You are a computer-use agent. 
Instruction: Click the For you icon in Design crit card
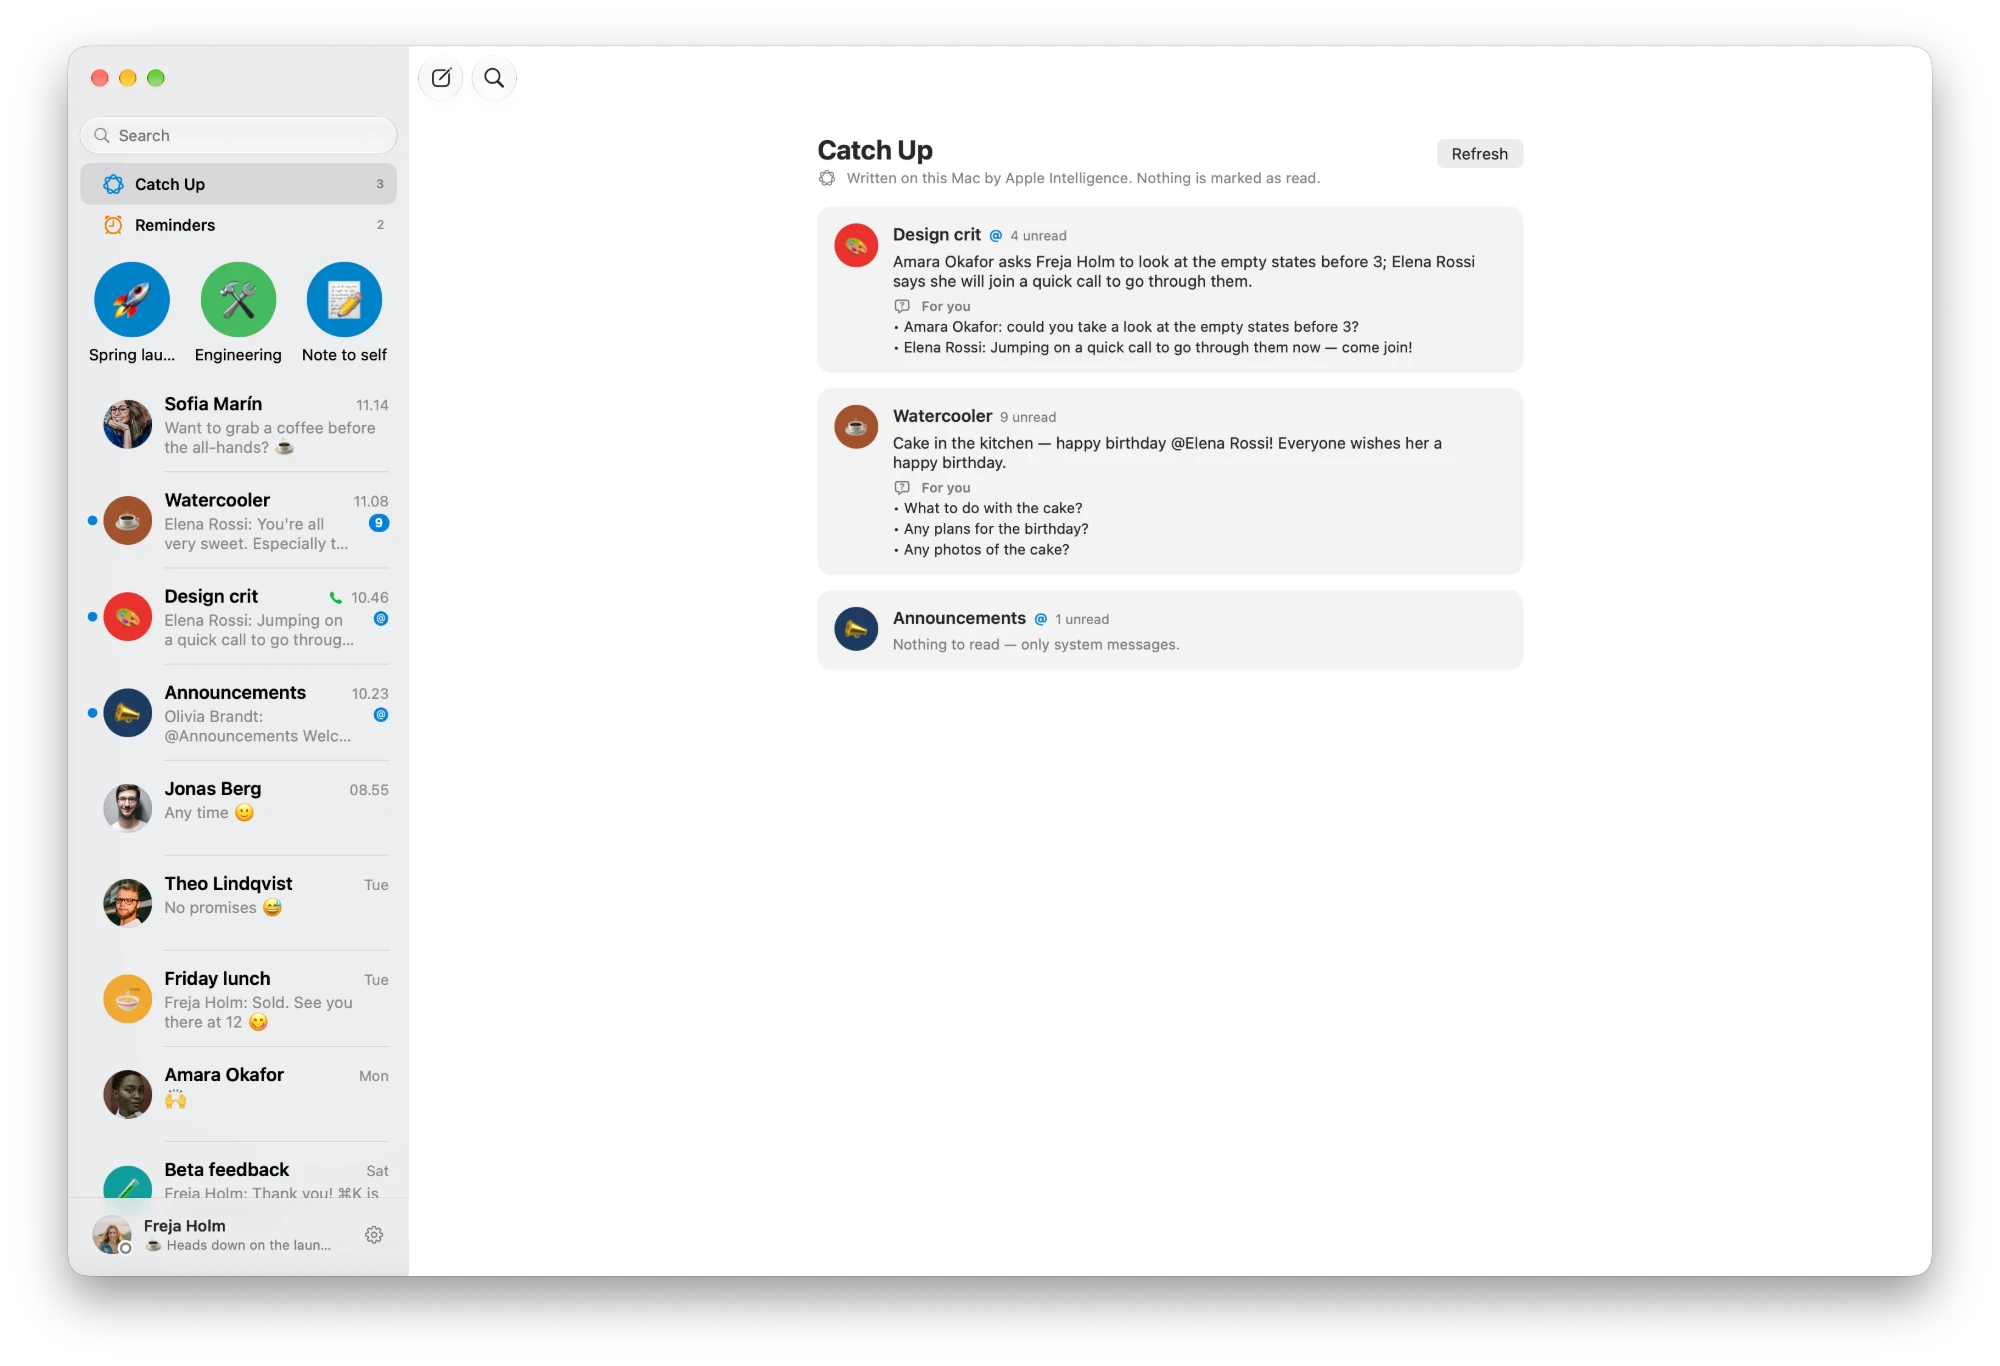click(902, 306)
